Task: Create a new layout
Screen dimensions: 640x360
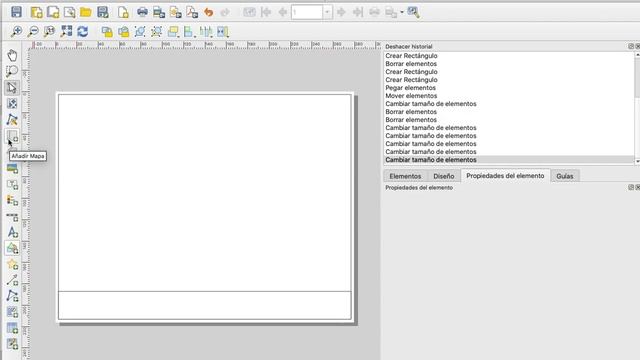Action: pyautogui.click(x=36, y=12)
